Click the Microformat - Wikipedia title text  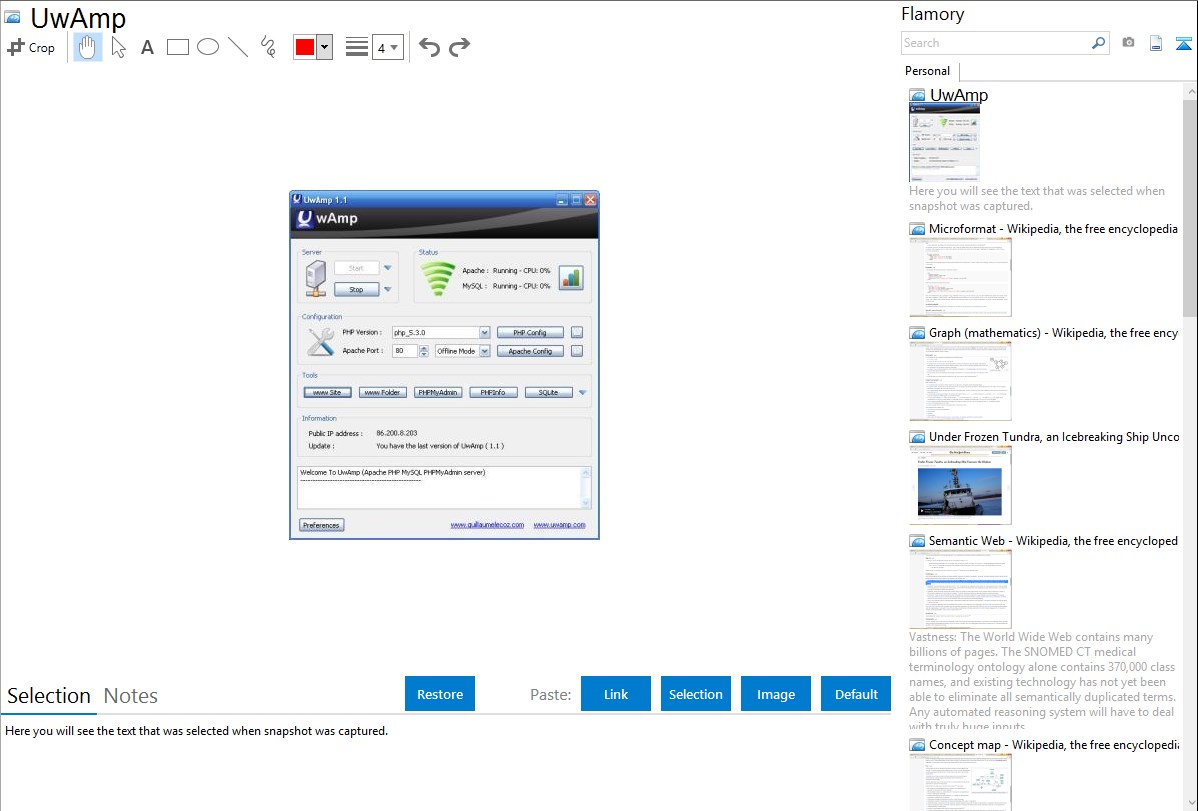(x=1053, y=229)
